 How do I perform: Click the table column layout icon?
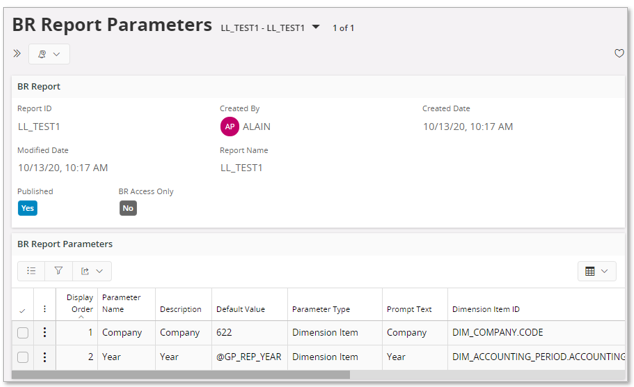click(x=590, y=271)
